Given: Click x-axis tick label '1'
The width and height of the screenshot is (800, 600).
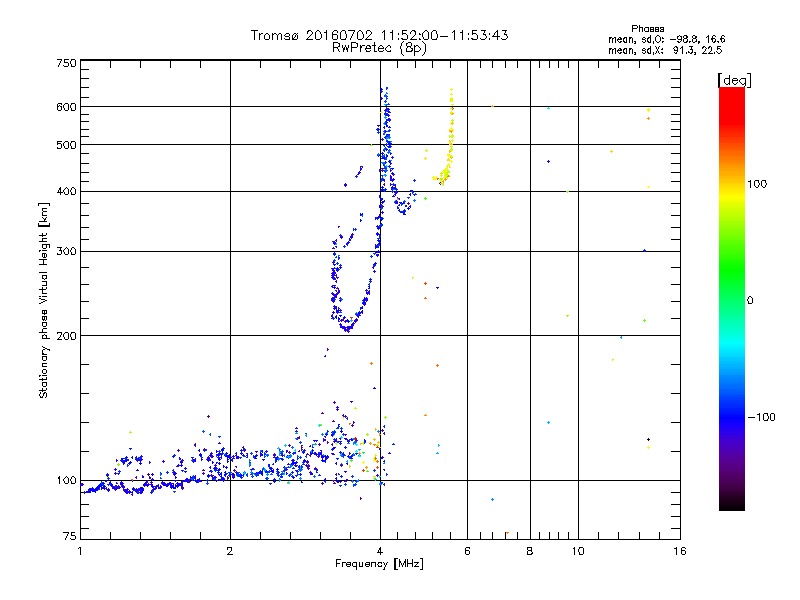Looking at the screenshot, I should [x=80, y=551].
